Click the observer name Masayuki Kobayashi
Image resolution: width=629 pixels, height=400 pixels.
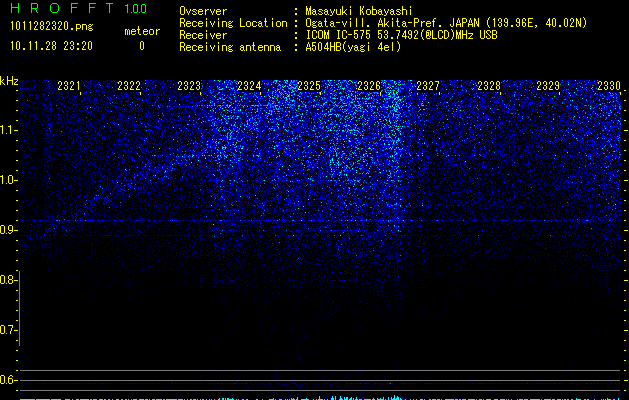(359, 11)
